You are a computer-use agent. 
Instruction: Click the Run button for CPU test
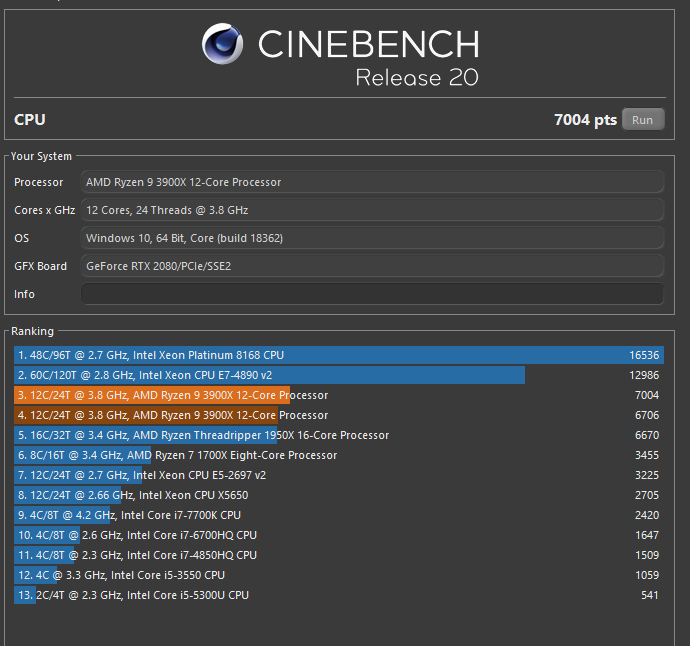click(642, 120)
